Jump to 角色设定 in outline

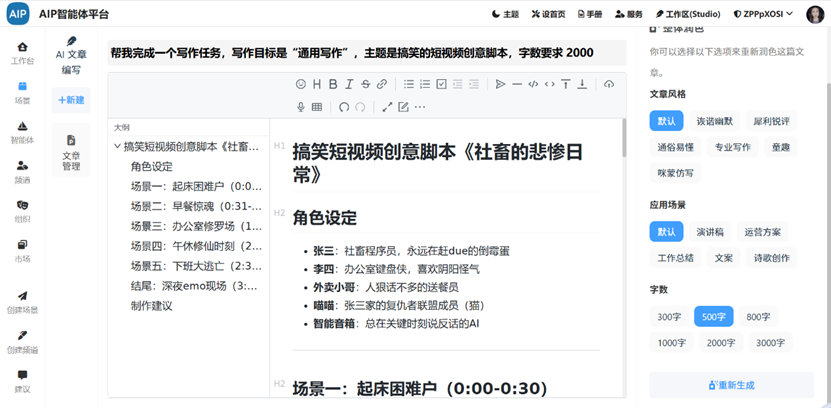(x=152, y=166)
